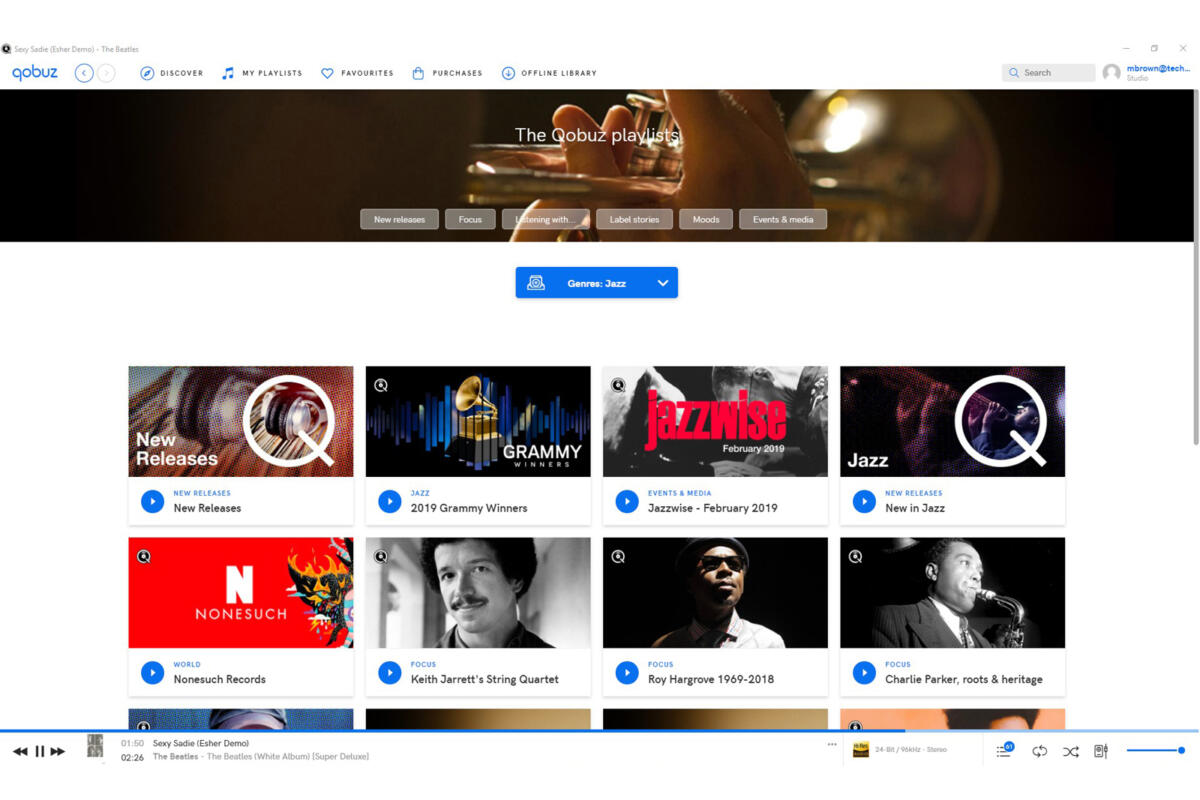The height and width of the screenshot is (800, 1200).
Task: Play the New Releases playlist
Action: pos(152,501)
